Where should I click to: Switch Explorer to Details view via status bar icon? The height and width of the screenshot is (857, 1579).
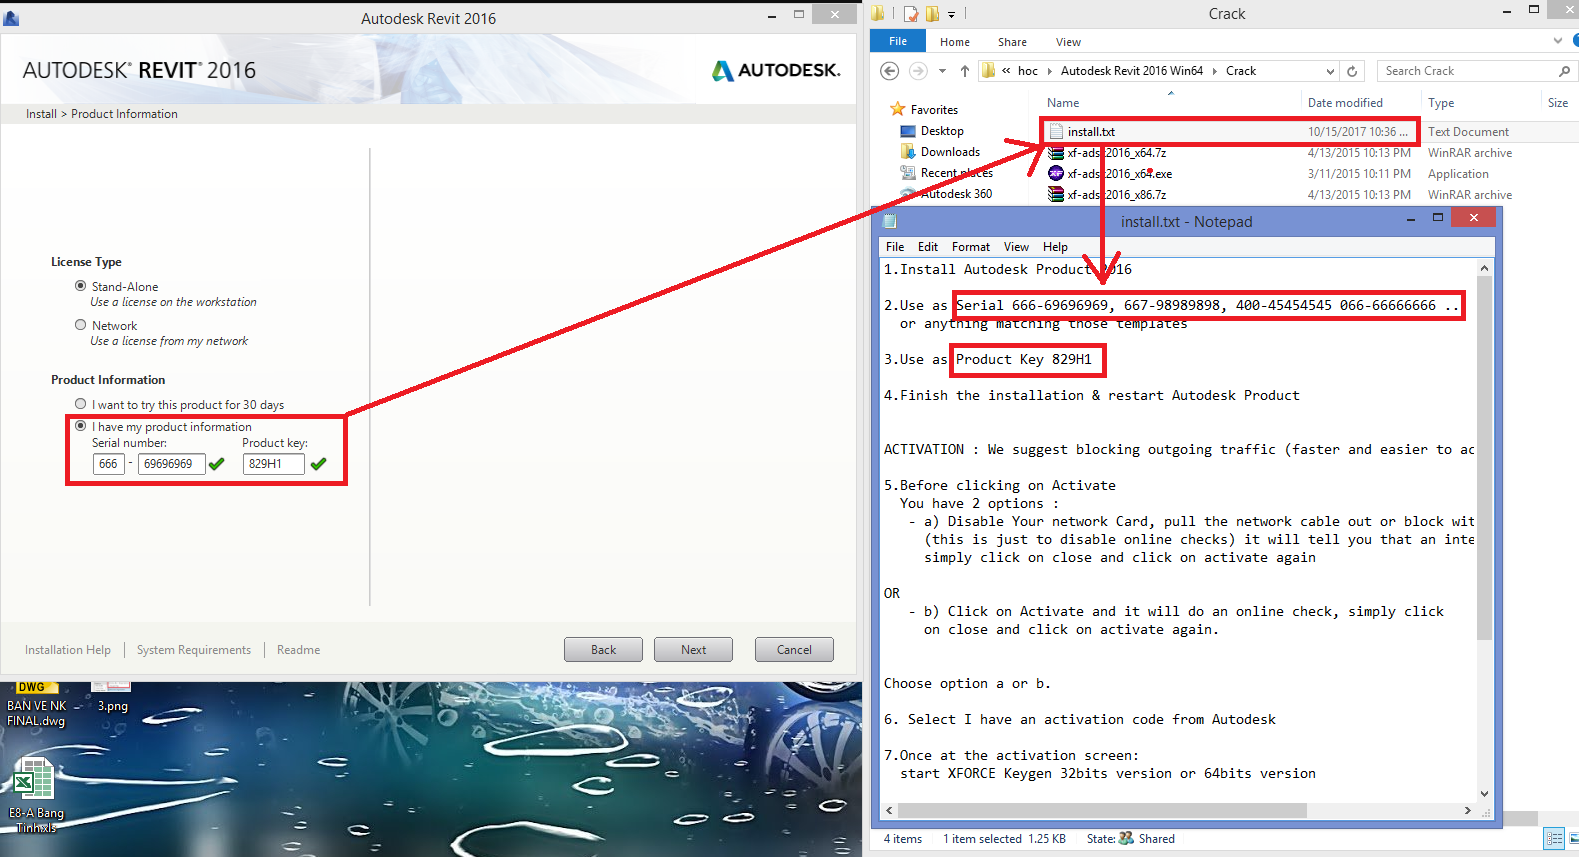click(1554, 839)
